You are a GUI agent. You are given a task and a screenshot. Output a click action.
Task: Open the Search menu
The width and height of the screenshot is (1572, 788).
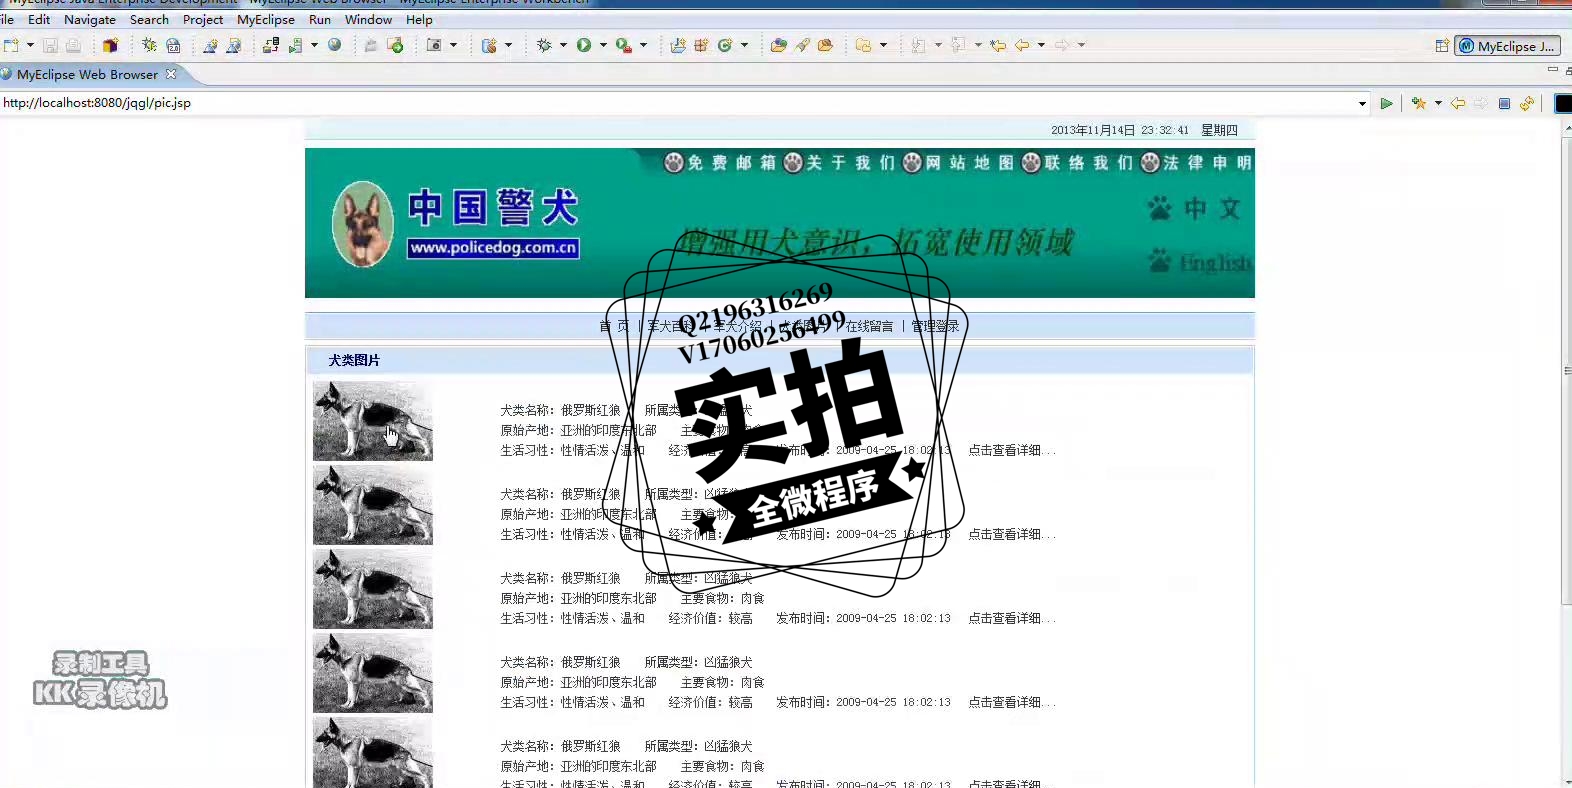click(x=149, y=19)
